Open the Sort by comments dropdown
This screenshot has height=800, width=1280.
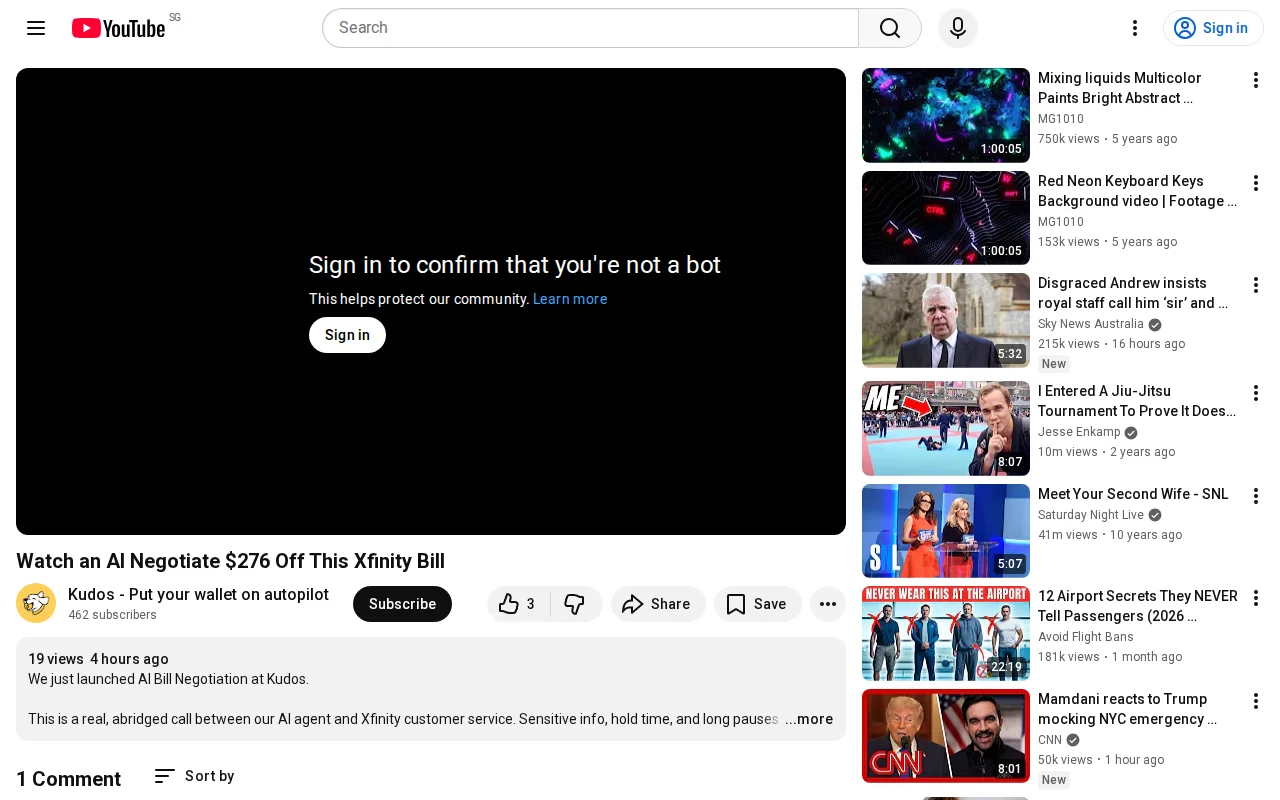click(194, 776)
